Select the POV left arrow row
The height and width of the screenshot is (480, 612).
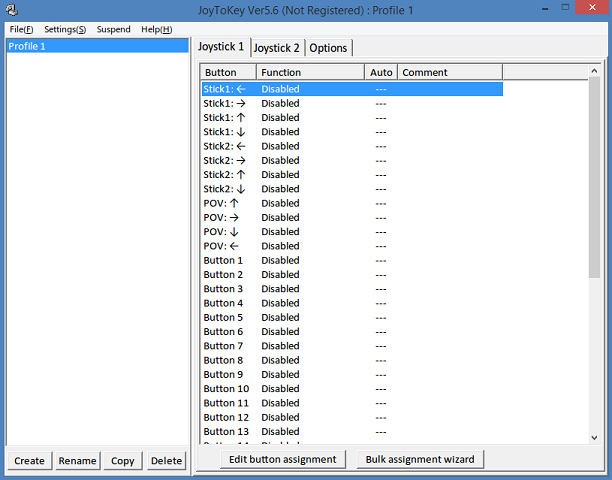click(352, 246)
